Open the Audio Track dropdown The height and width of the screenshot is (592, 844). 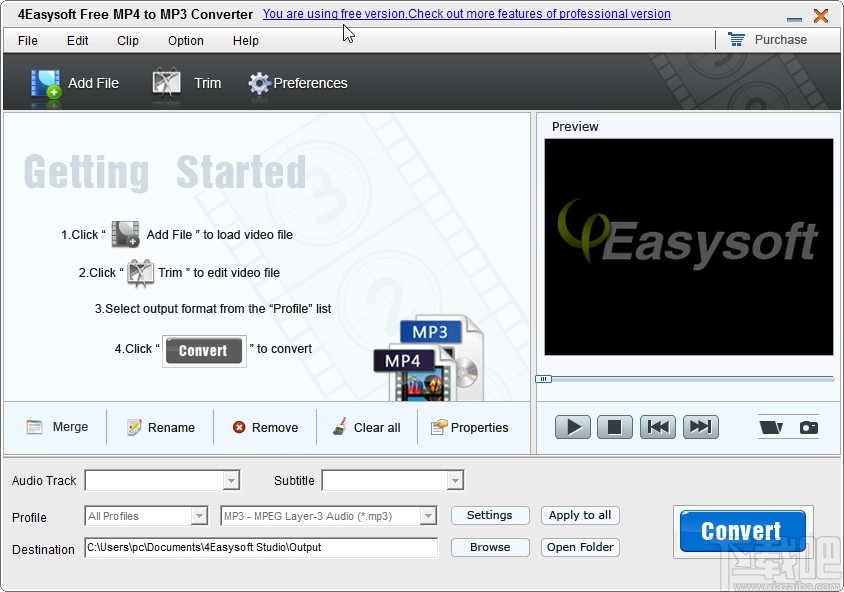pos(233,480)
